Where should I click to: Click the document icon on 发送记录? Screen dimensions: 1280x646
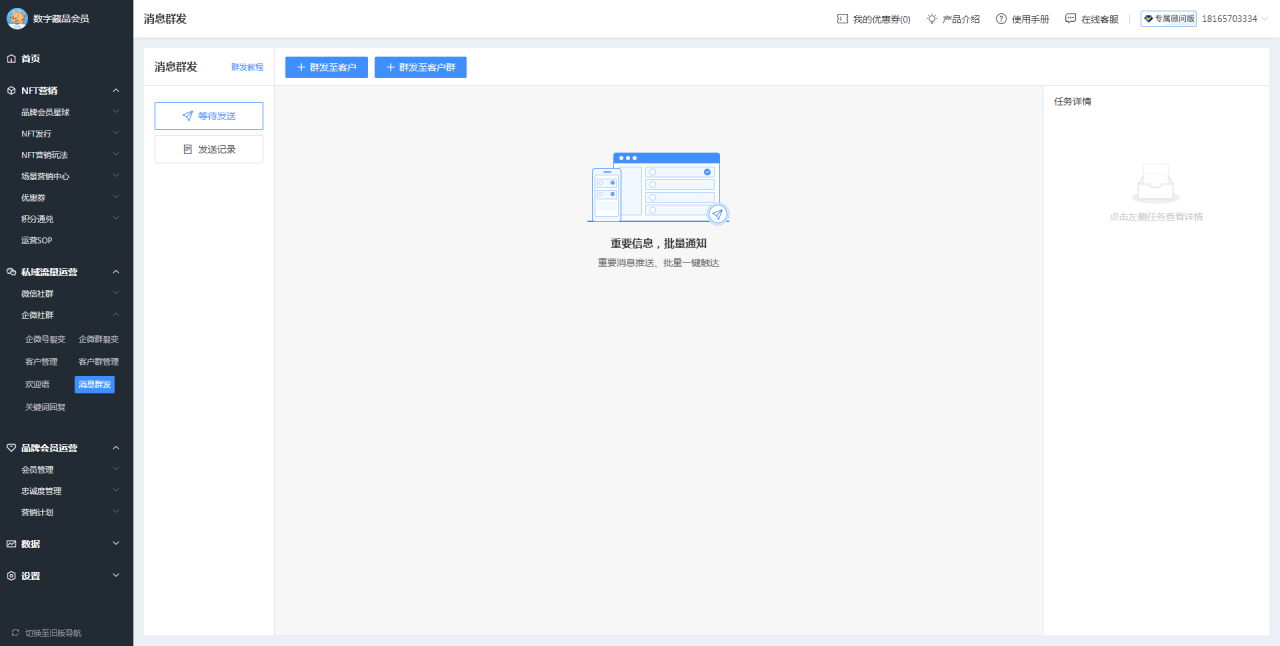[x=190, y=149]
